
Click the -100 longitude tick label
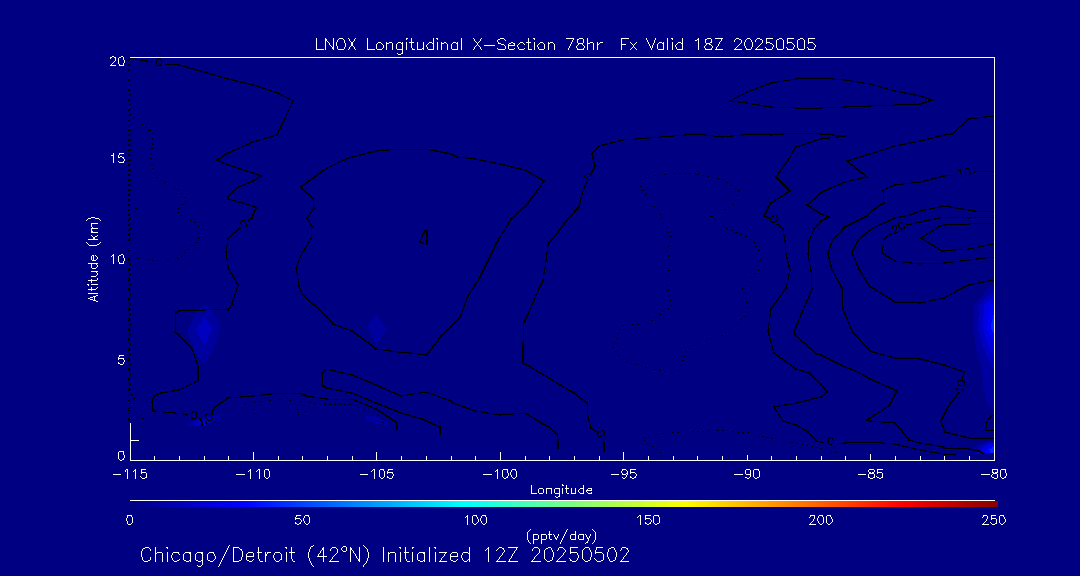500,475
